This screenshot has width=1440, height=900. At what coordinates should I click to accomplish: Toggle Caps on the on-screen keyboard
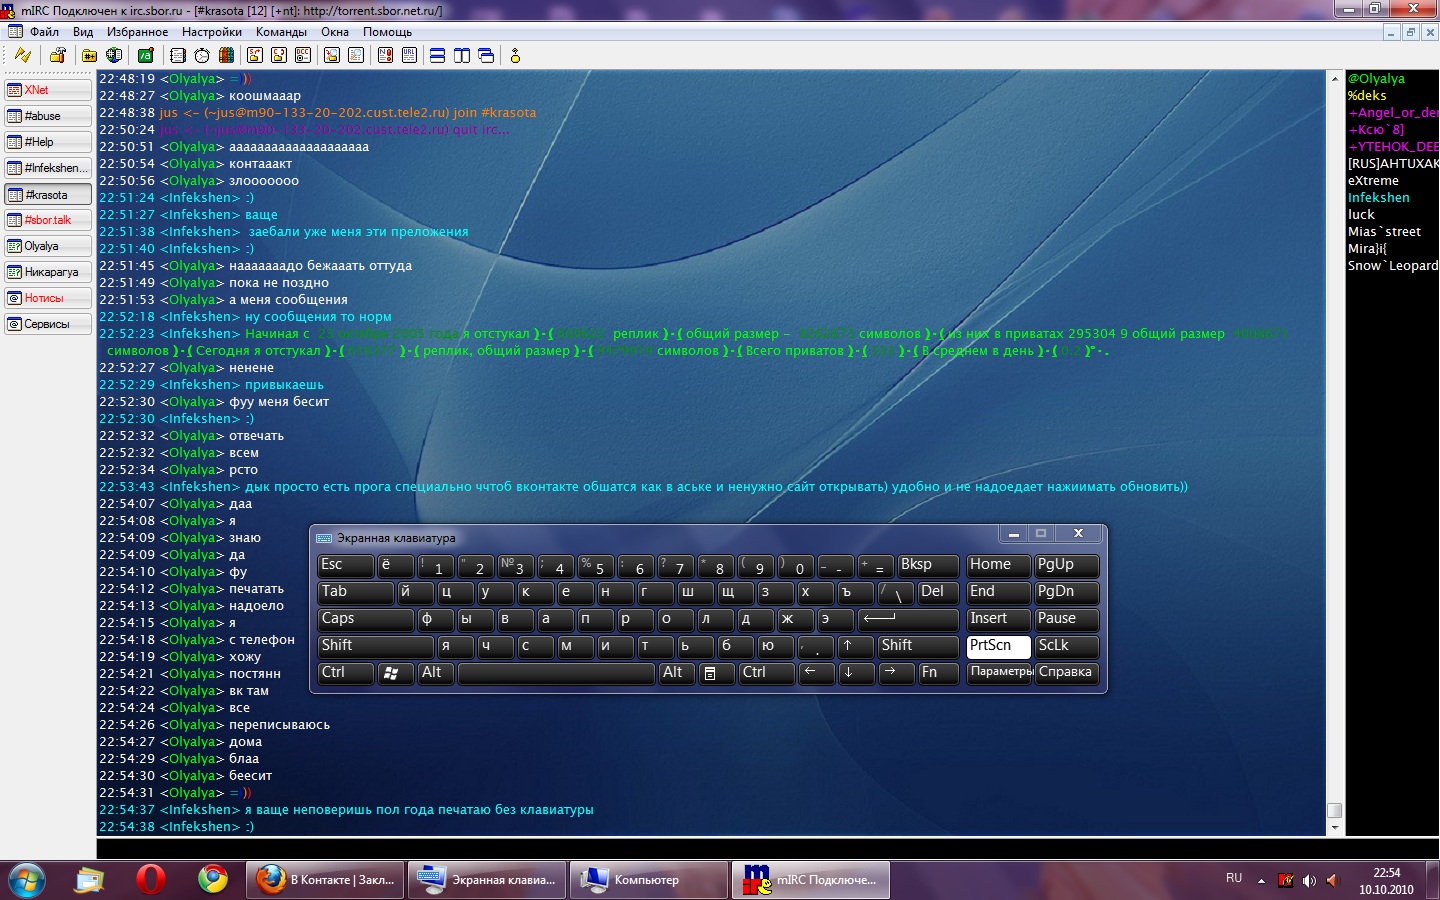coord(365,619)
